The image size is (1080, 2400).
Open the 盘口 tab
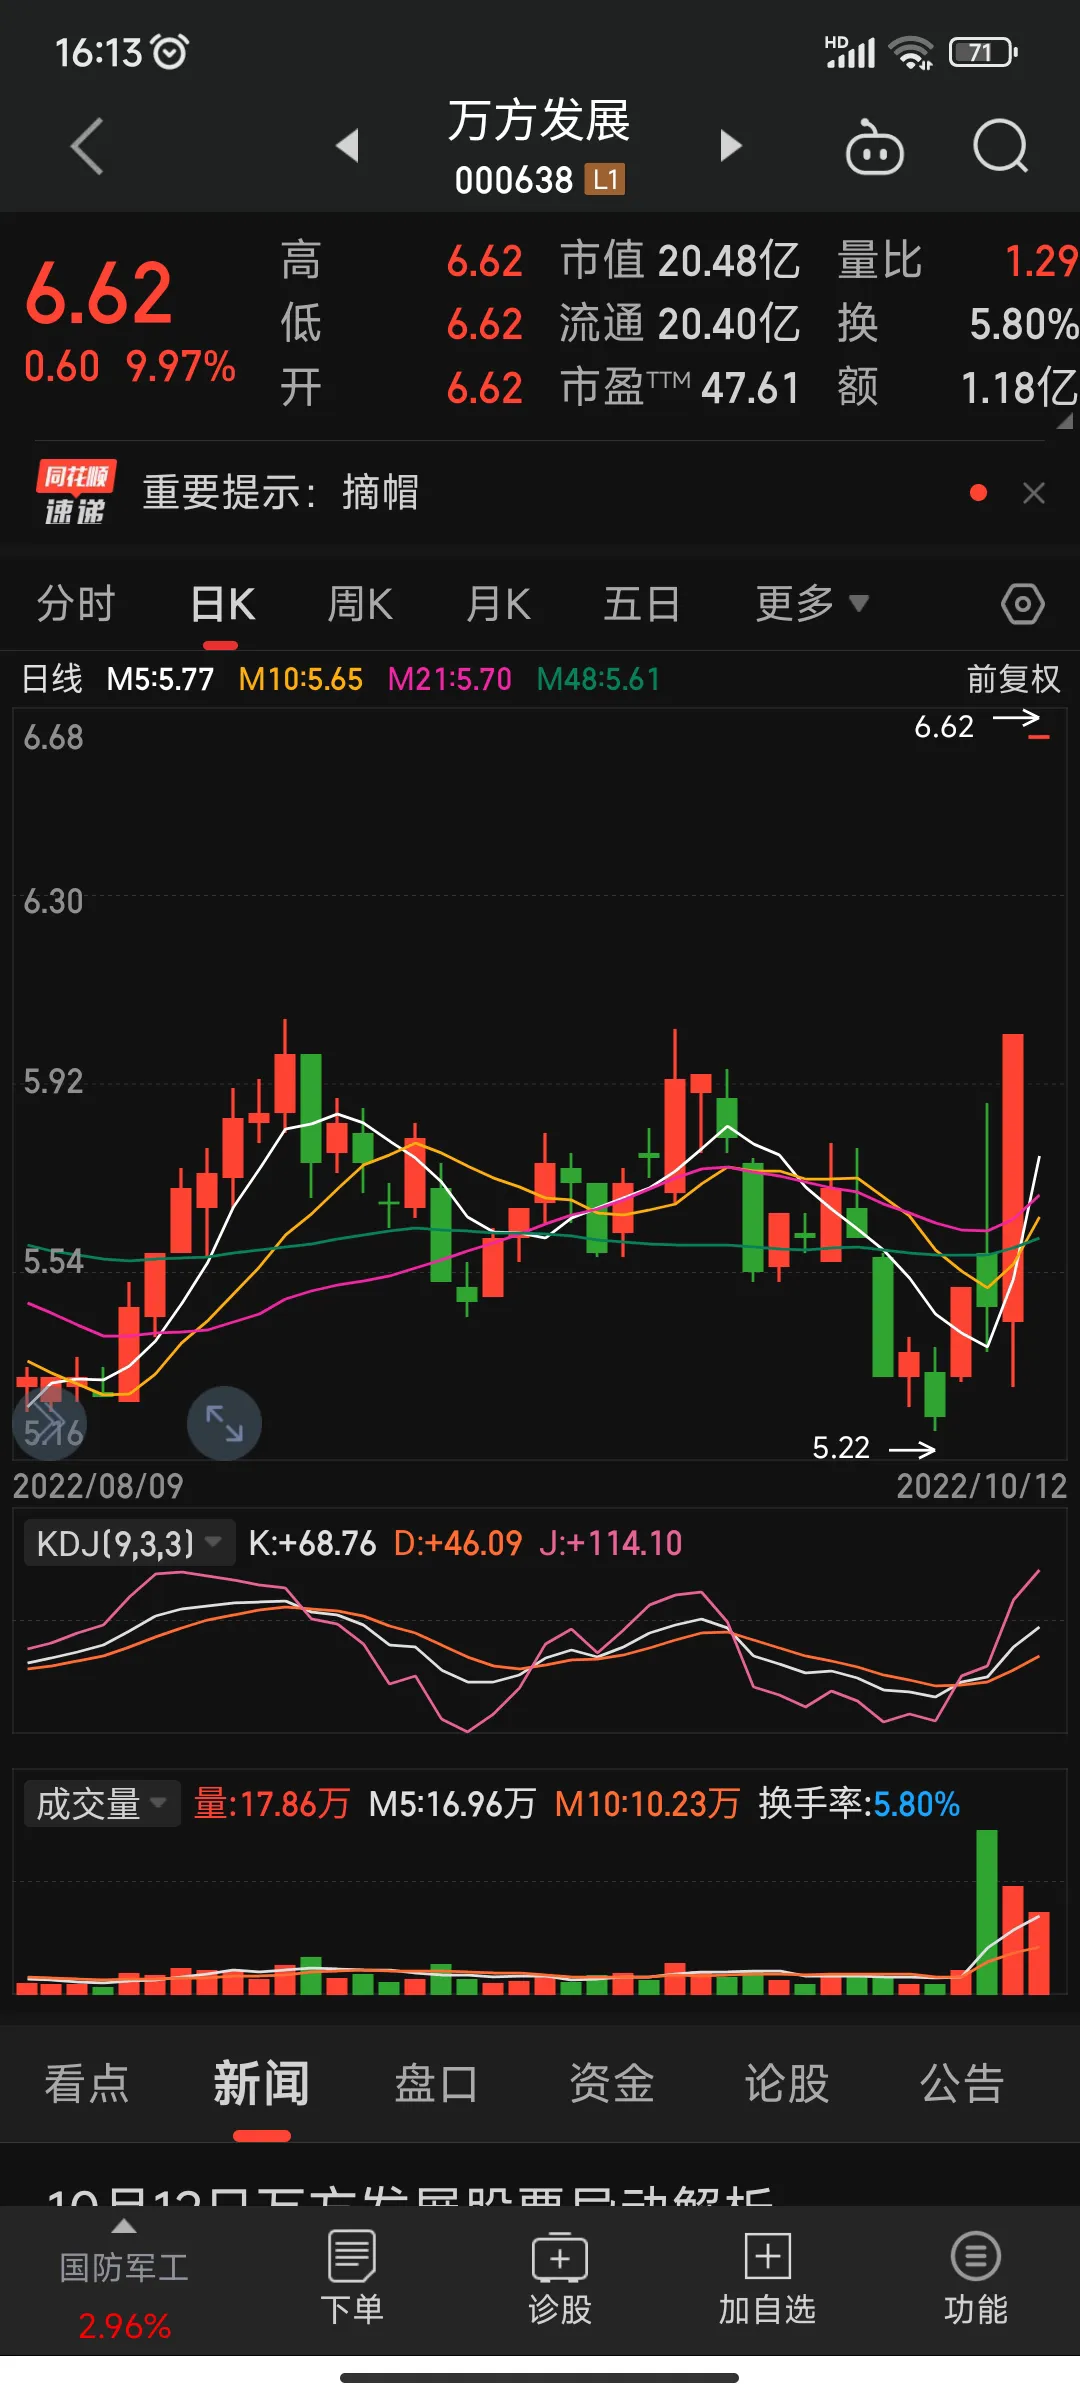click(436, 2084)
